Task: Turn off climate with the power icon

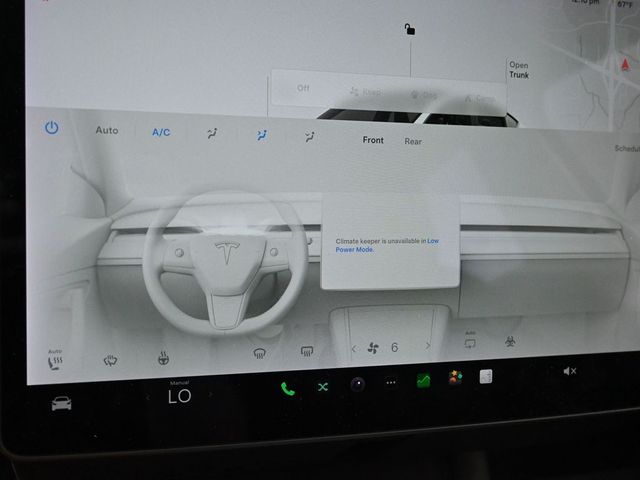Action: (x=51, y=128)
